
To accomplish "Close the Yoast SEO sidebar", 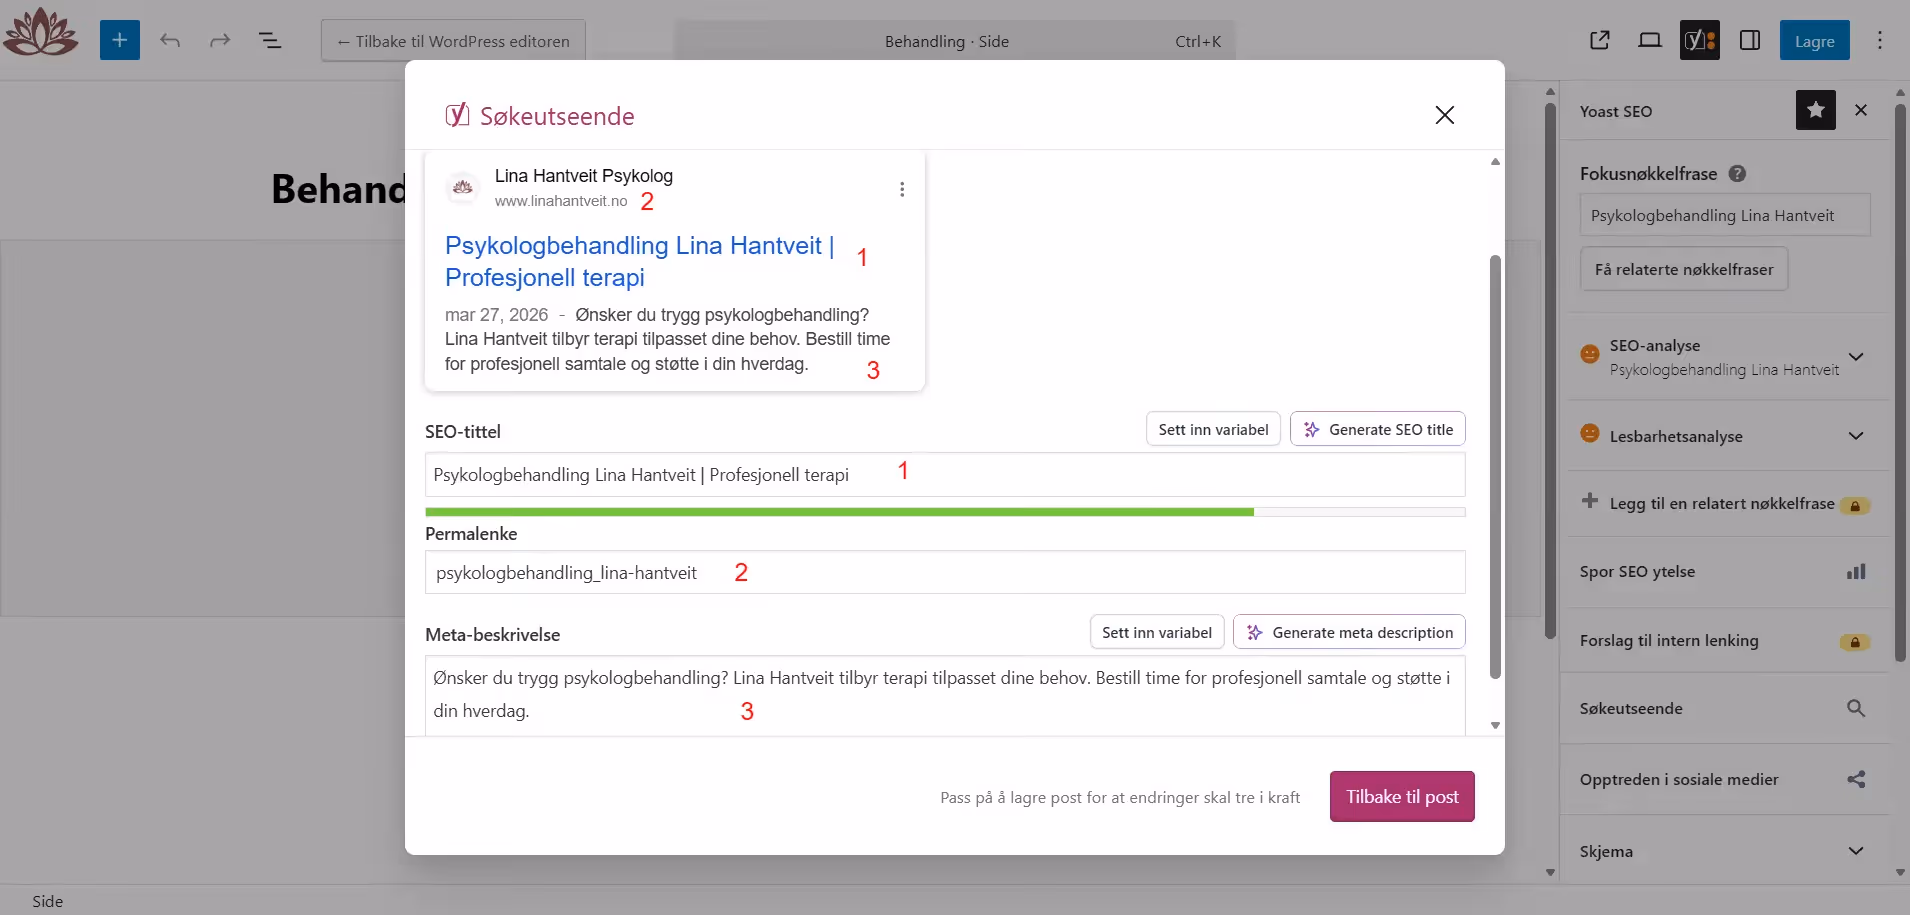I will click(1861, 110).
